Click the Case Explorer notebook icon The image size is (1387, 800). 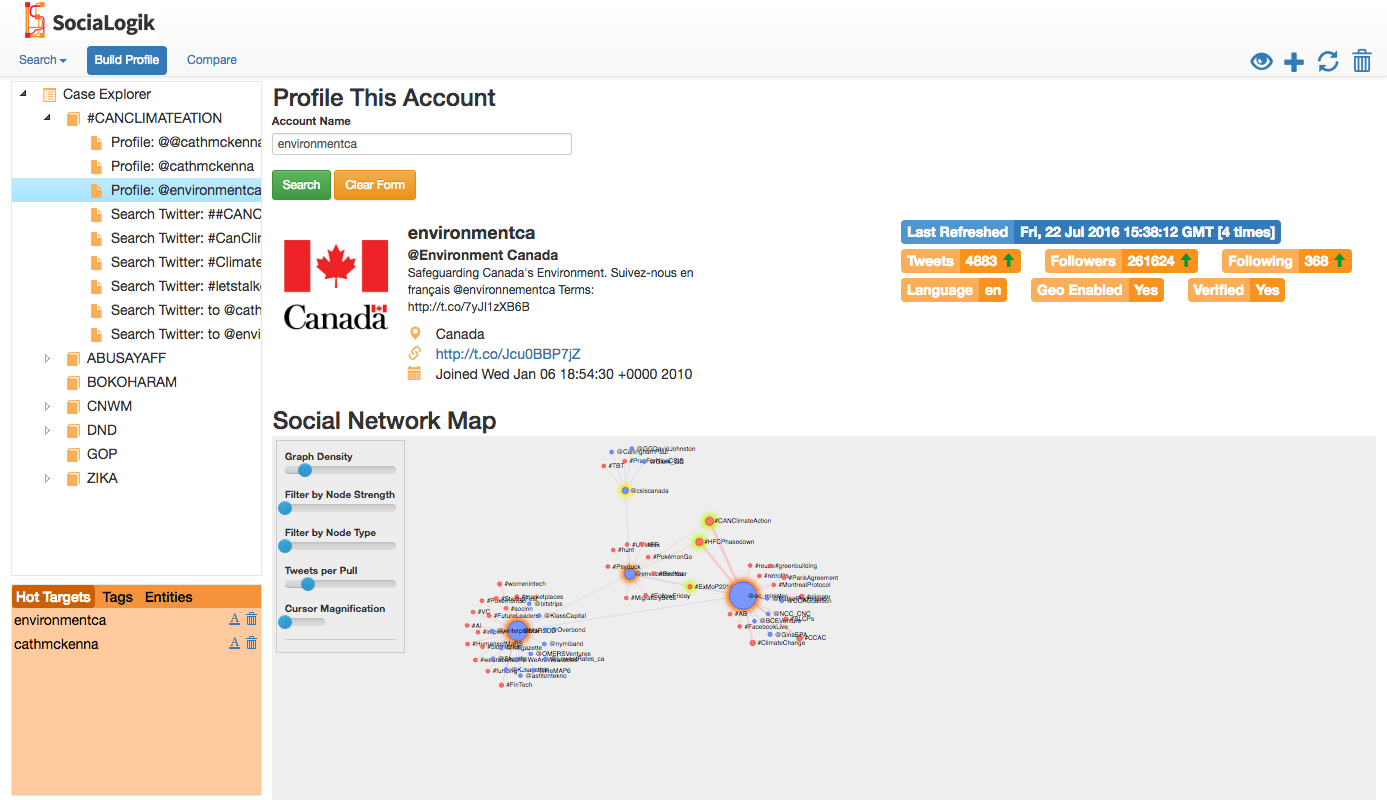(x=49, y=94)
